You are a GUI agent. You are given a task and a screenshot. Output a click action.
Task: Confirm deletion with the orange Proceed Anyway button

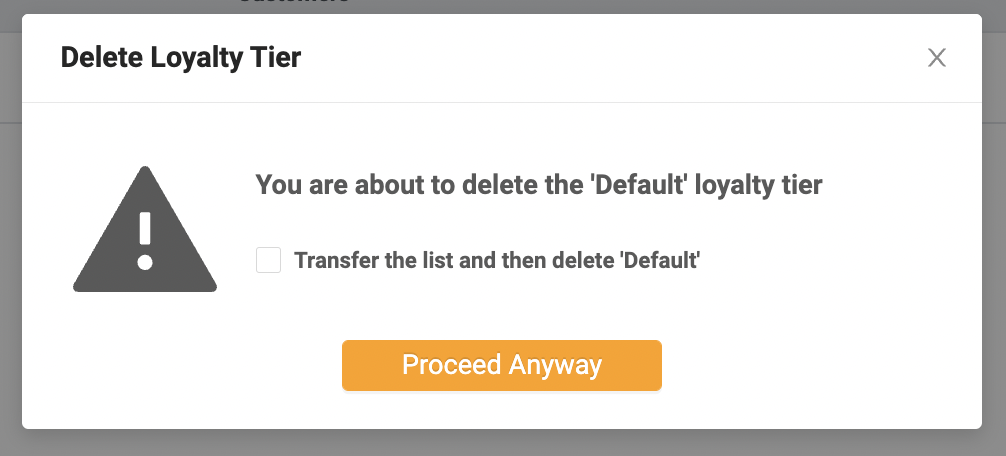click(x=501, y=365)
